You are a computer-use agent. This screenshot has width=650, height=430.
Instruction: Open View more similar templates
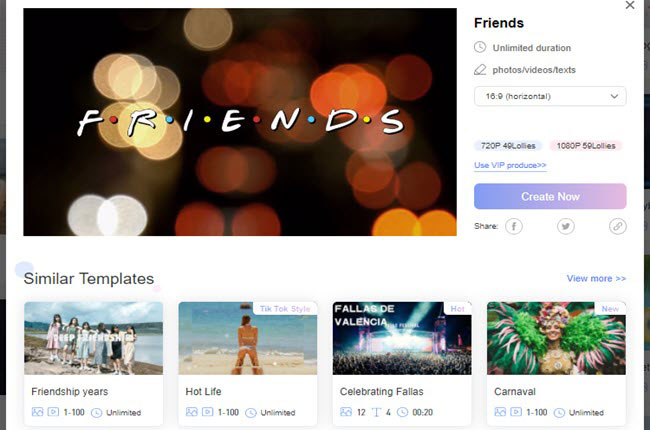tap(596, 278)
